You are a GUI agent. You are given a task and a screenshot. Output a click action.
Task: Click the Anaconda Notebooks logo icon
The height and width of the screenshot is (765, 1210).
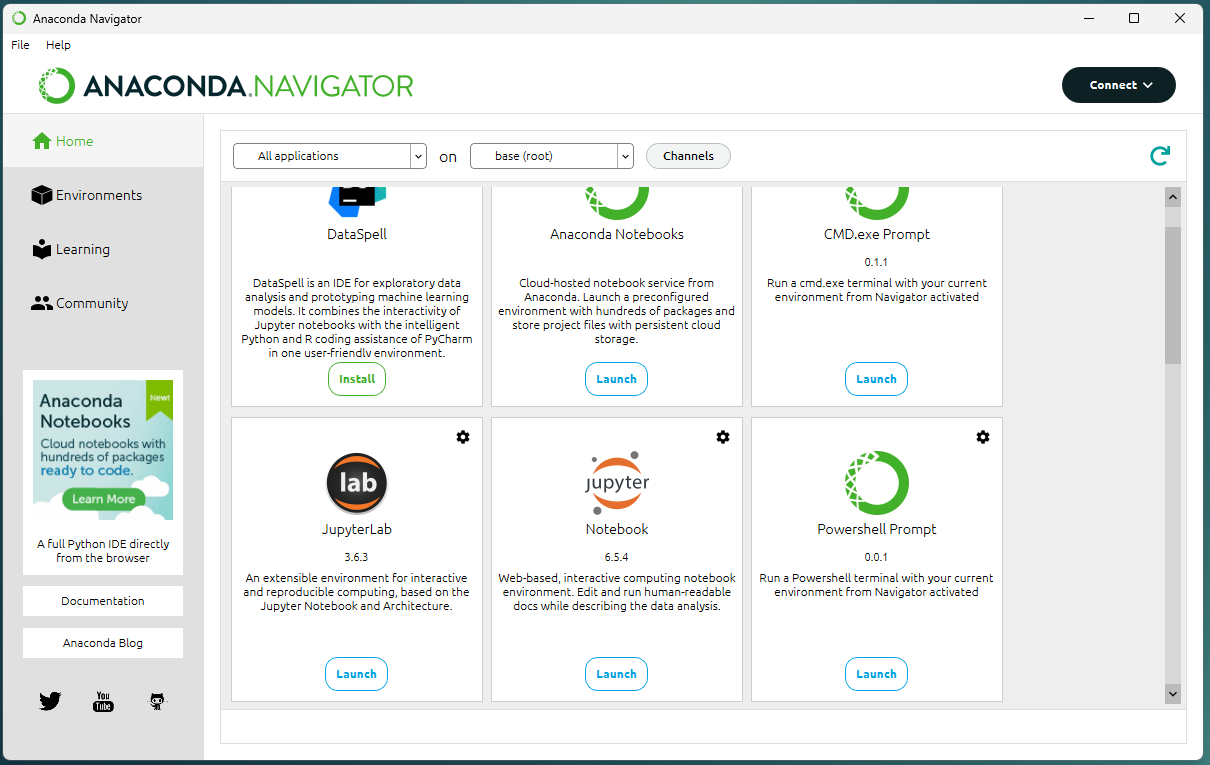(617, 203)
